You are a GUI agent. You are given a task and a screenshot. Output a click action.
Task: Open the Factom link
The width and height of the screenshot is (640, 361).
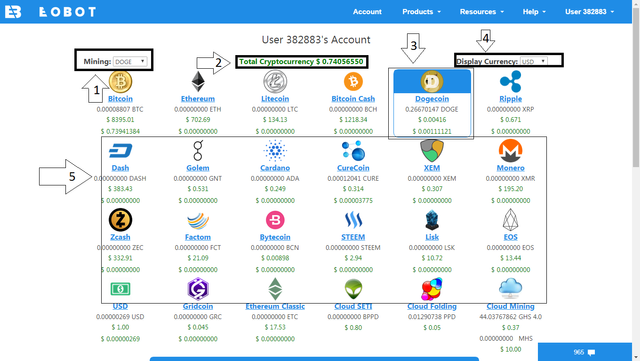pyautogui.click(x=198, y=237)
